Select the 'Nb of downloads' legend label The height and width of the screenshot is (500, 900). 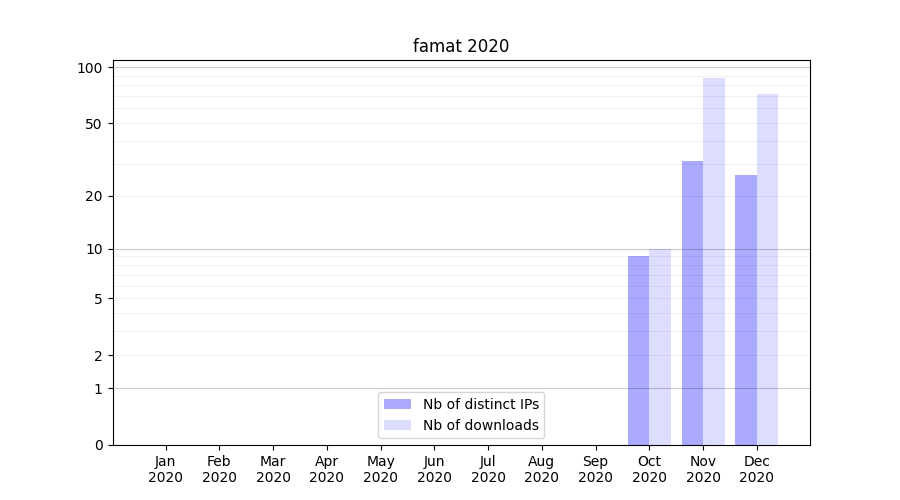pyautogui.click(x=481, y=425)
